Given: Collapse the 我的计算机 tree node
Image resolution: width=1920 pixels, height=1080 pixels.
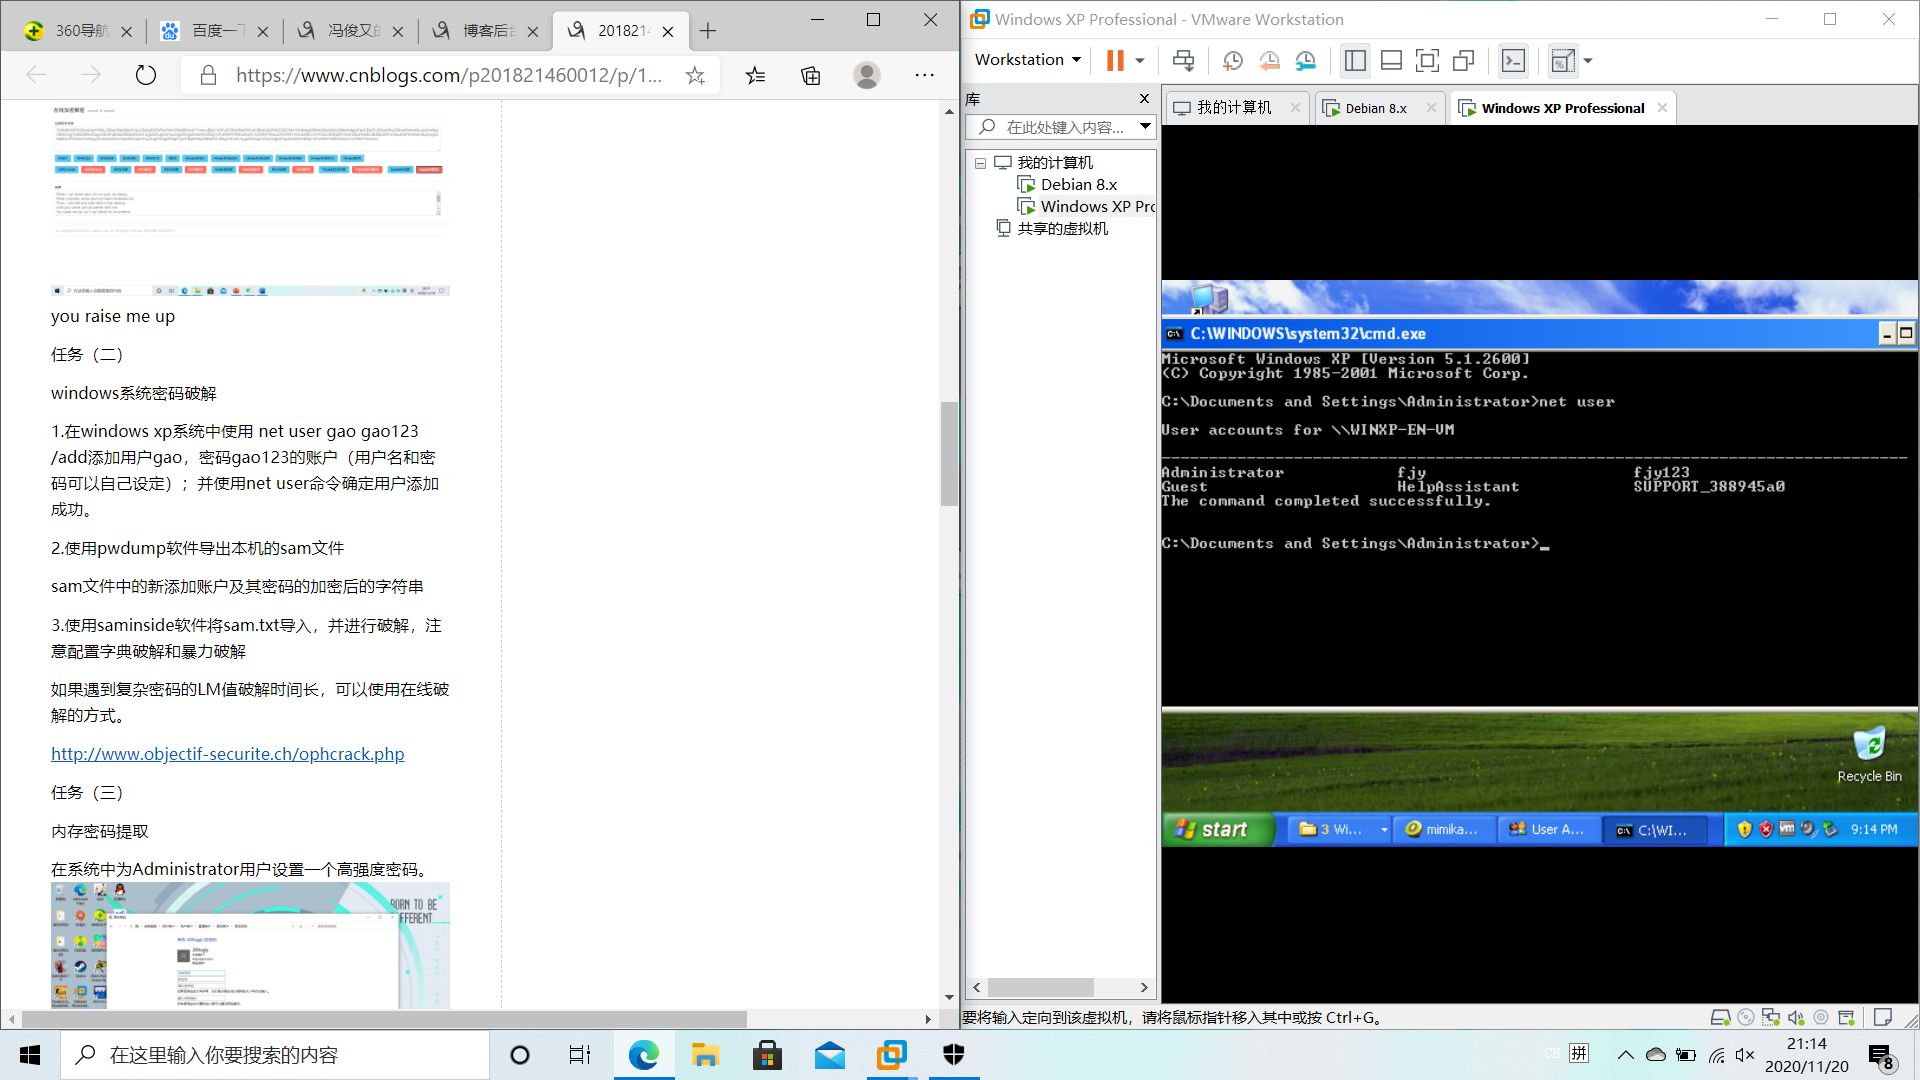Looking at the screenshot, I should click(x=980, y=163).
